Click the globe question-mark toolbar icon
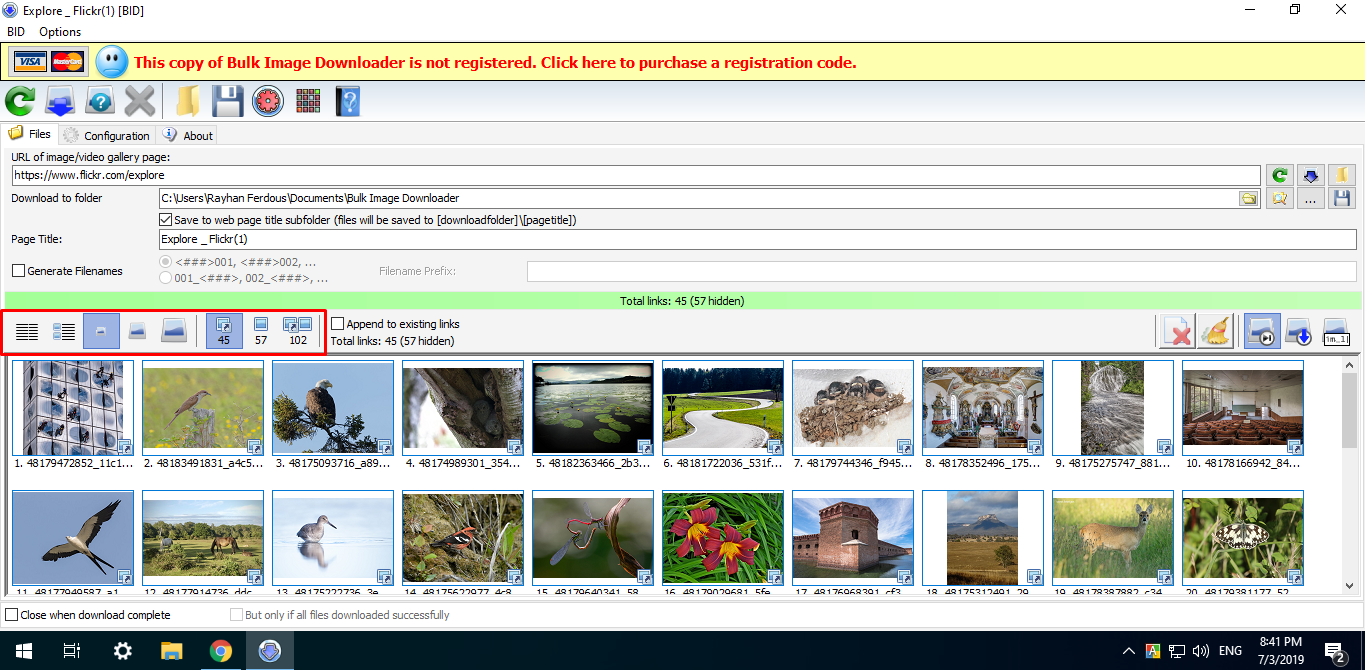The height and width of the screenshot is (670, 1365). click(100, 101)
